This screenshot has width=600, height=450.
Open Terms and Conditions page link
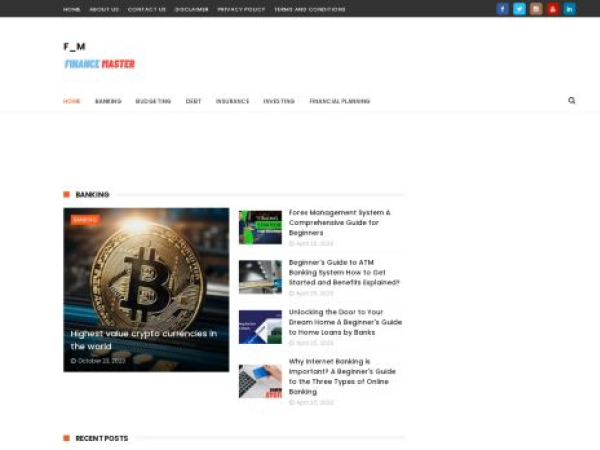(310, 9)
